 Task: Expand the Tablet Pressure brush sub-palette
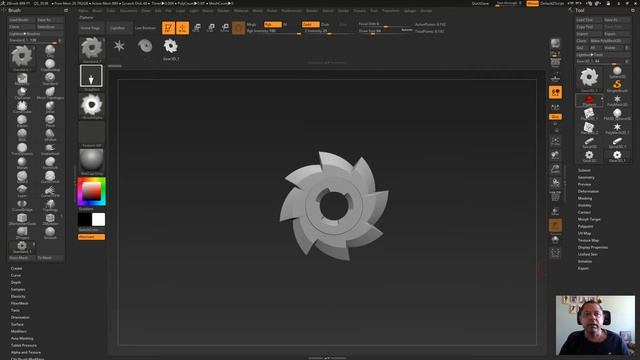coord(24,345)
